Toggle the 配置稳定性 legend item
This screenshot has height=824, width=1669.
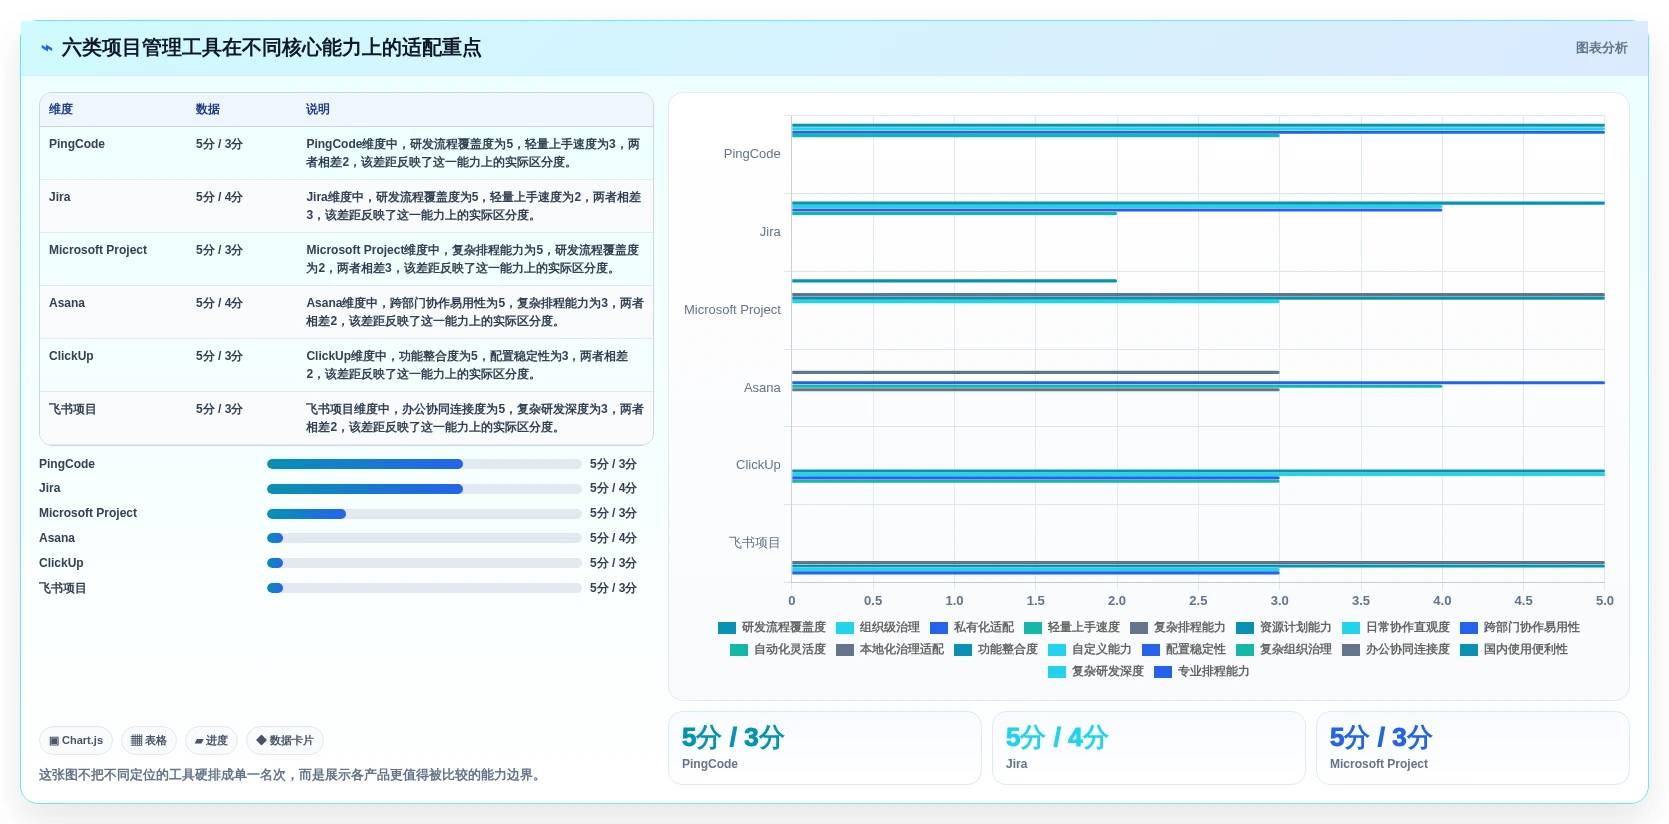[1184, 650]
